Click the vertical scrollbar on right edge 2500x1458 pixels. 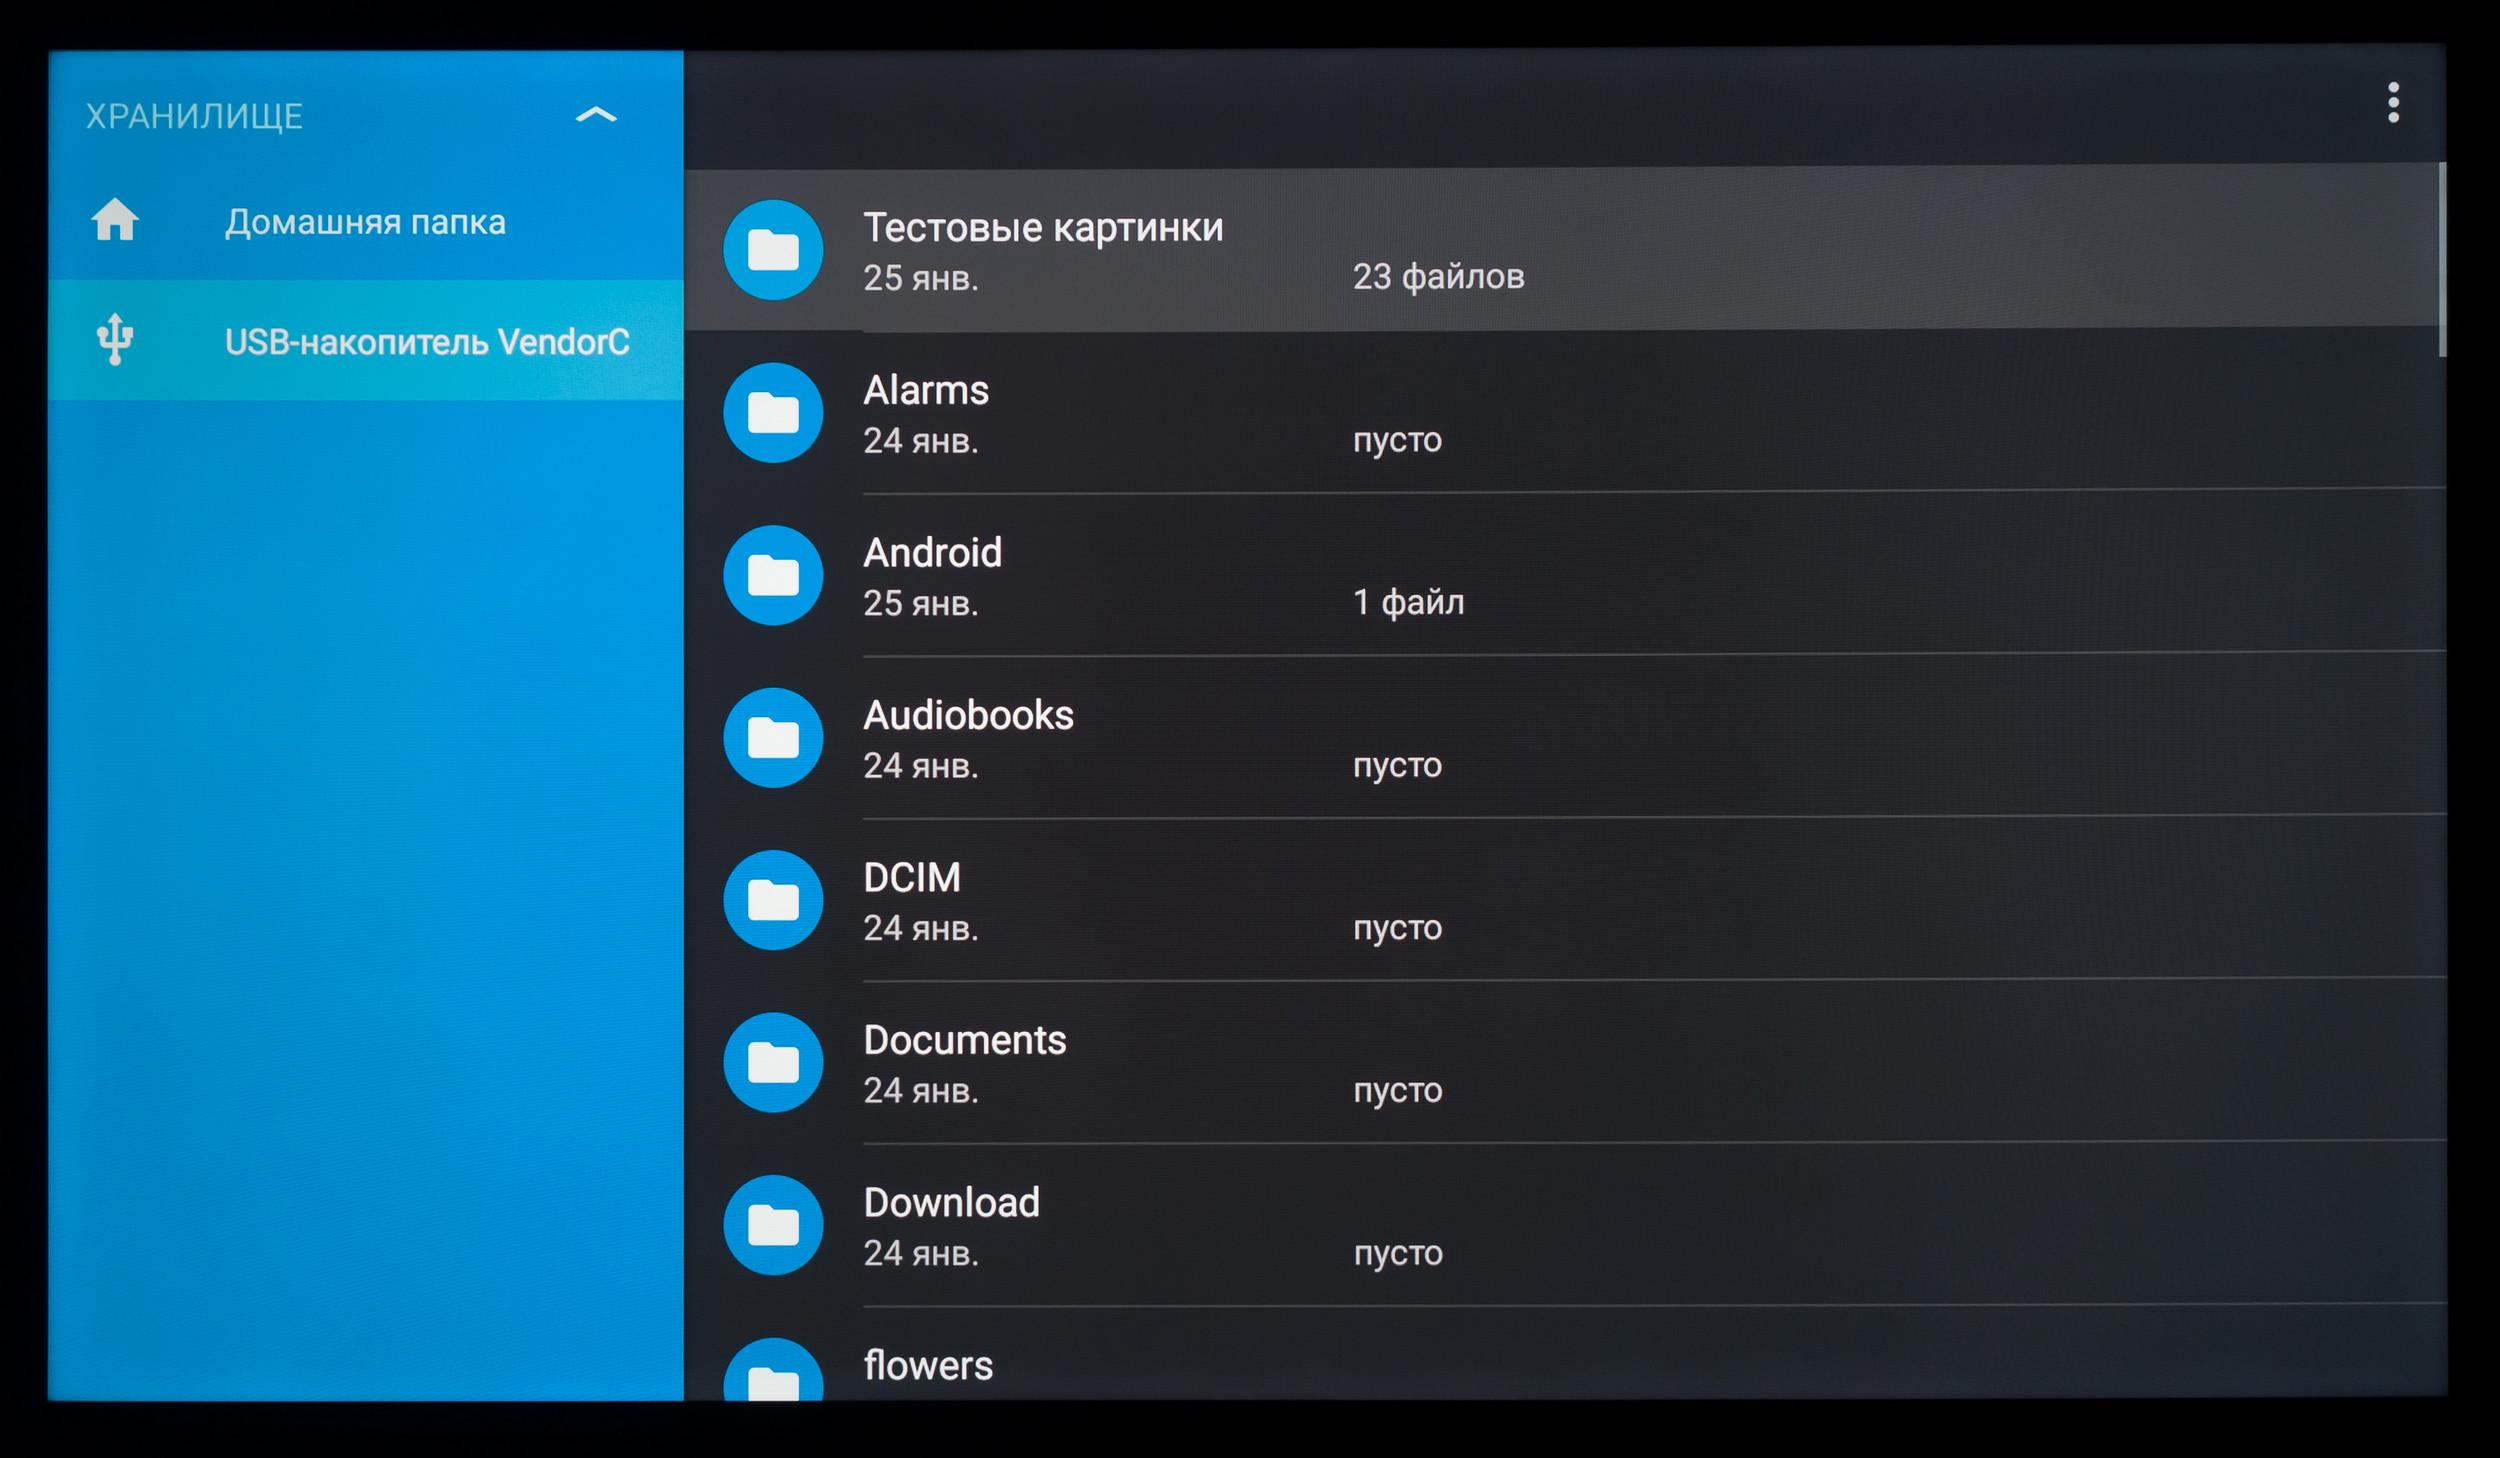(2441, 260)
